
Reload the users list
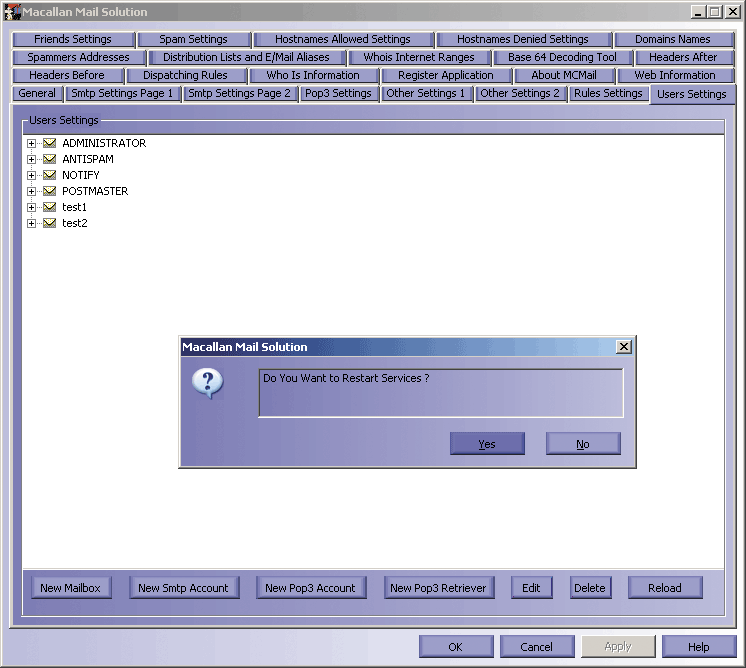tap(665, 588)
